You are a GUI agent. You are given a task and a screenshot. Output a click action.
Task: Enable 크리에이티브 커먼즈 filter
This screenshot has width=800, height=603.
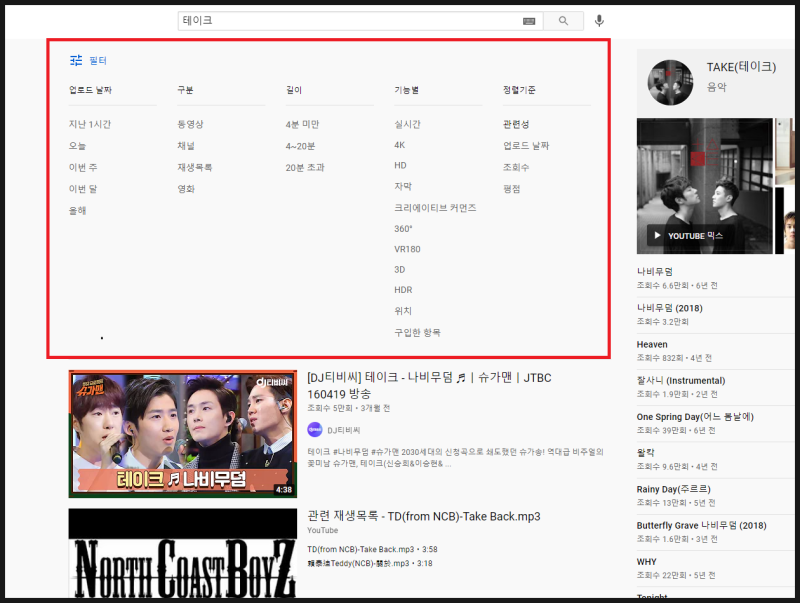(x=435, y=208)
